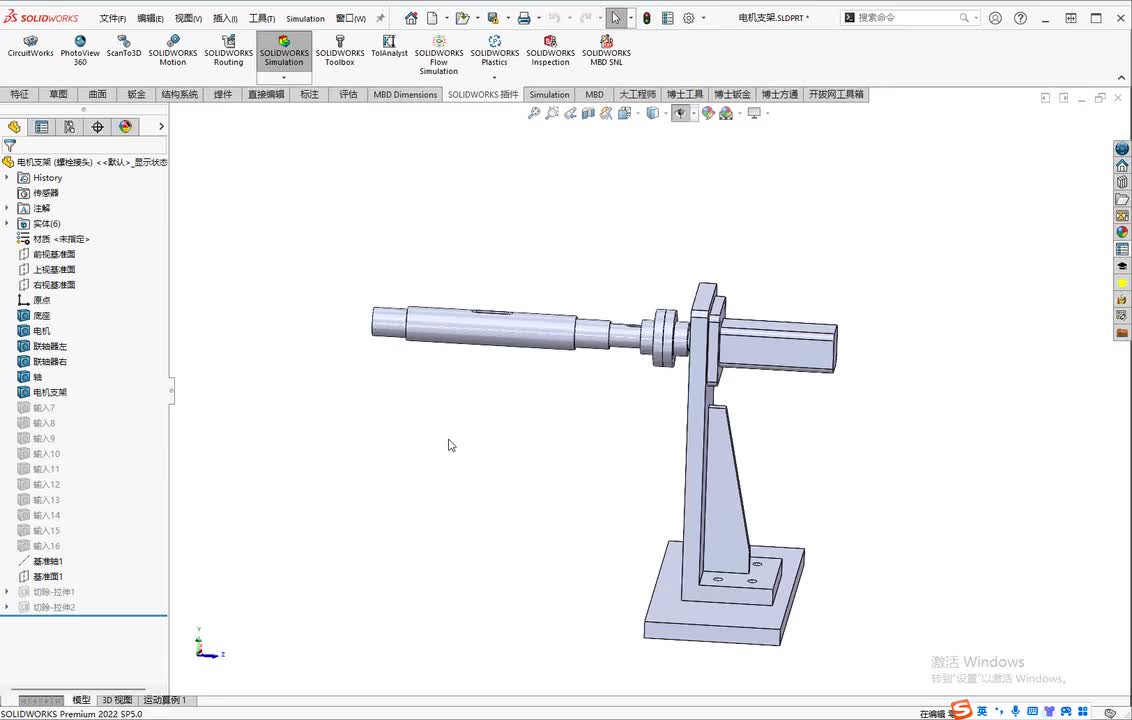The image size is (1132, 720).
Task: Activate SOLIDWORKS Routing add-in
Action: click(228, 51)
